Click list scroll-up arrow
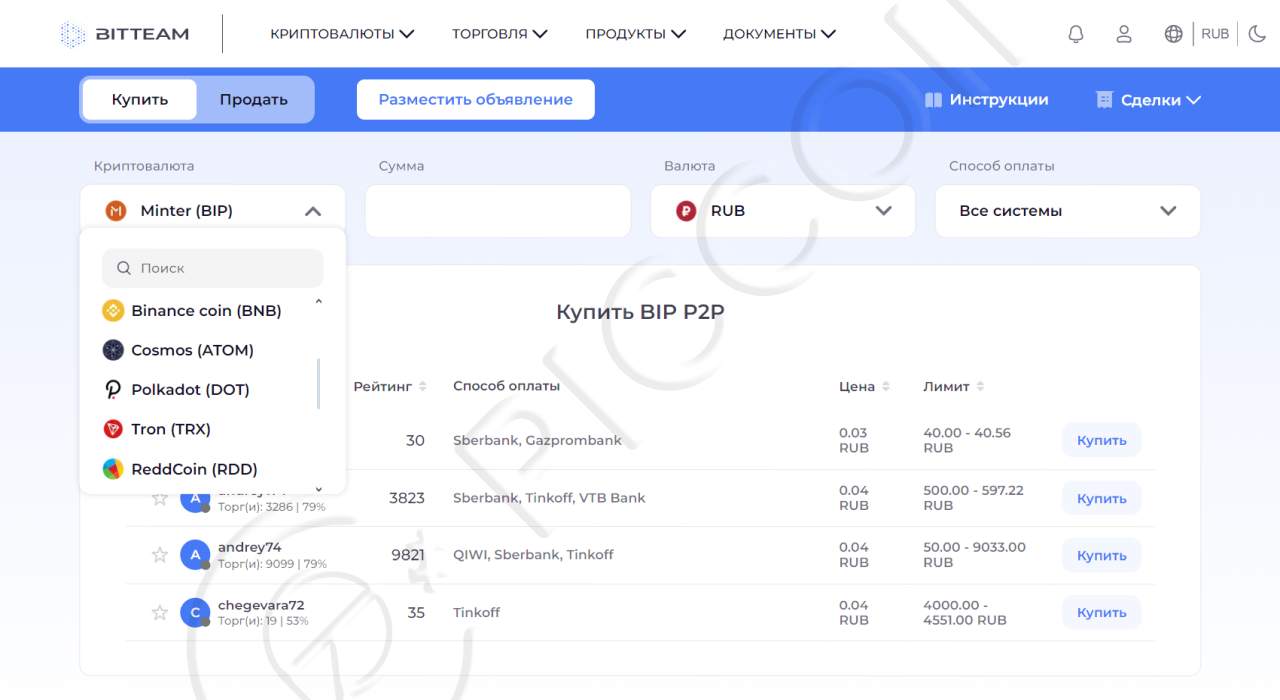 click(x=319, y=301)
